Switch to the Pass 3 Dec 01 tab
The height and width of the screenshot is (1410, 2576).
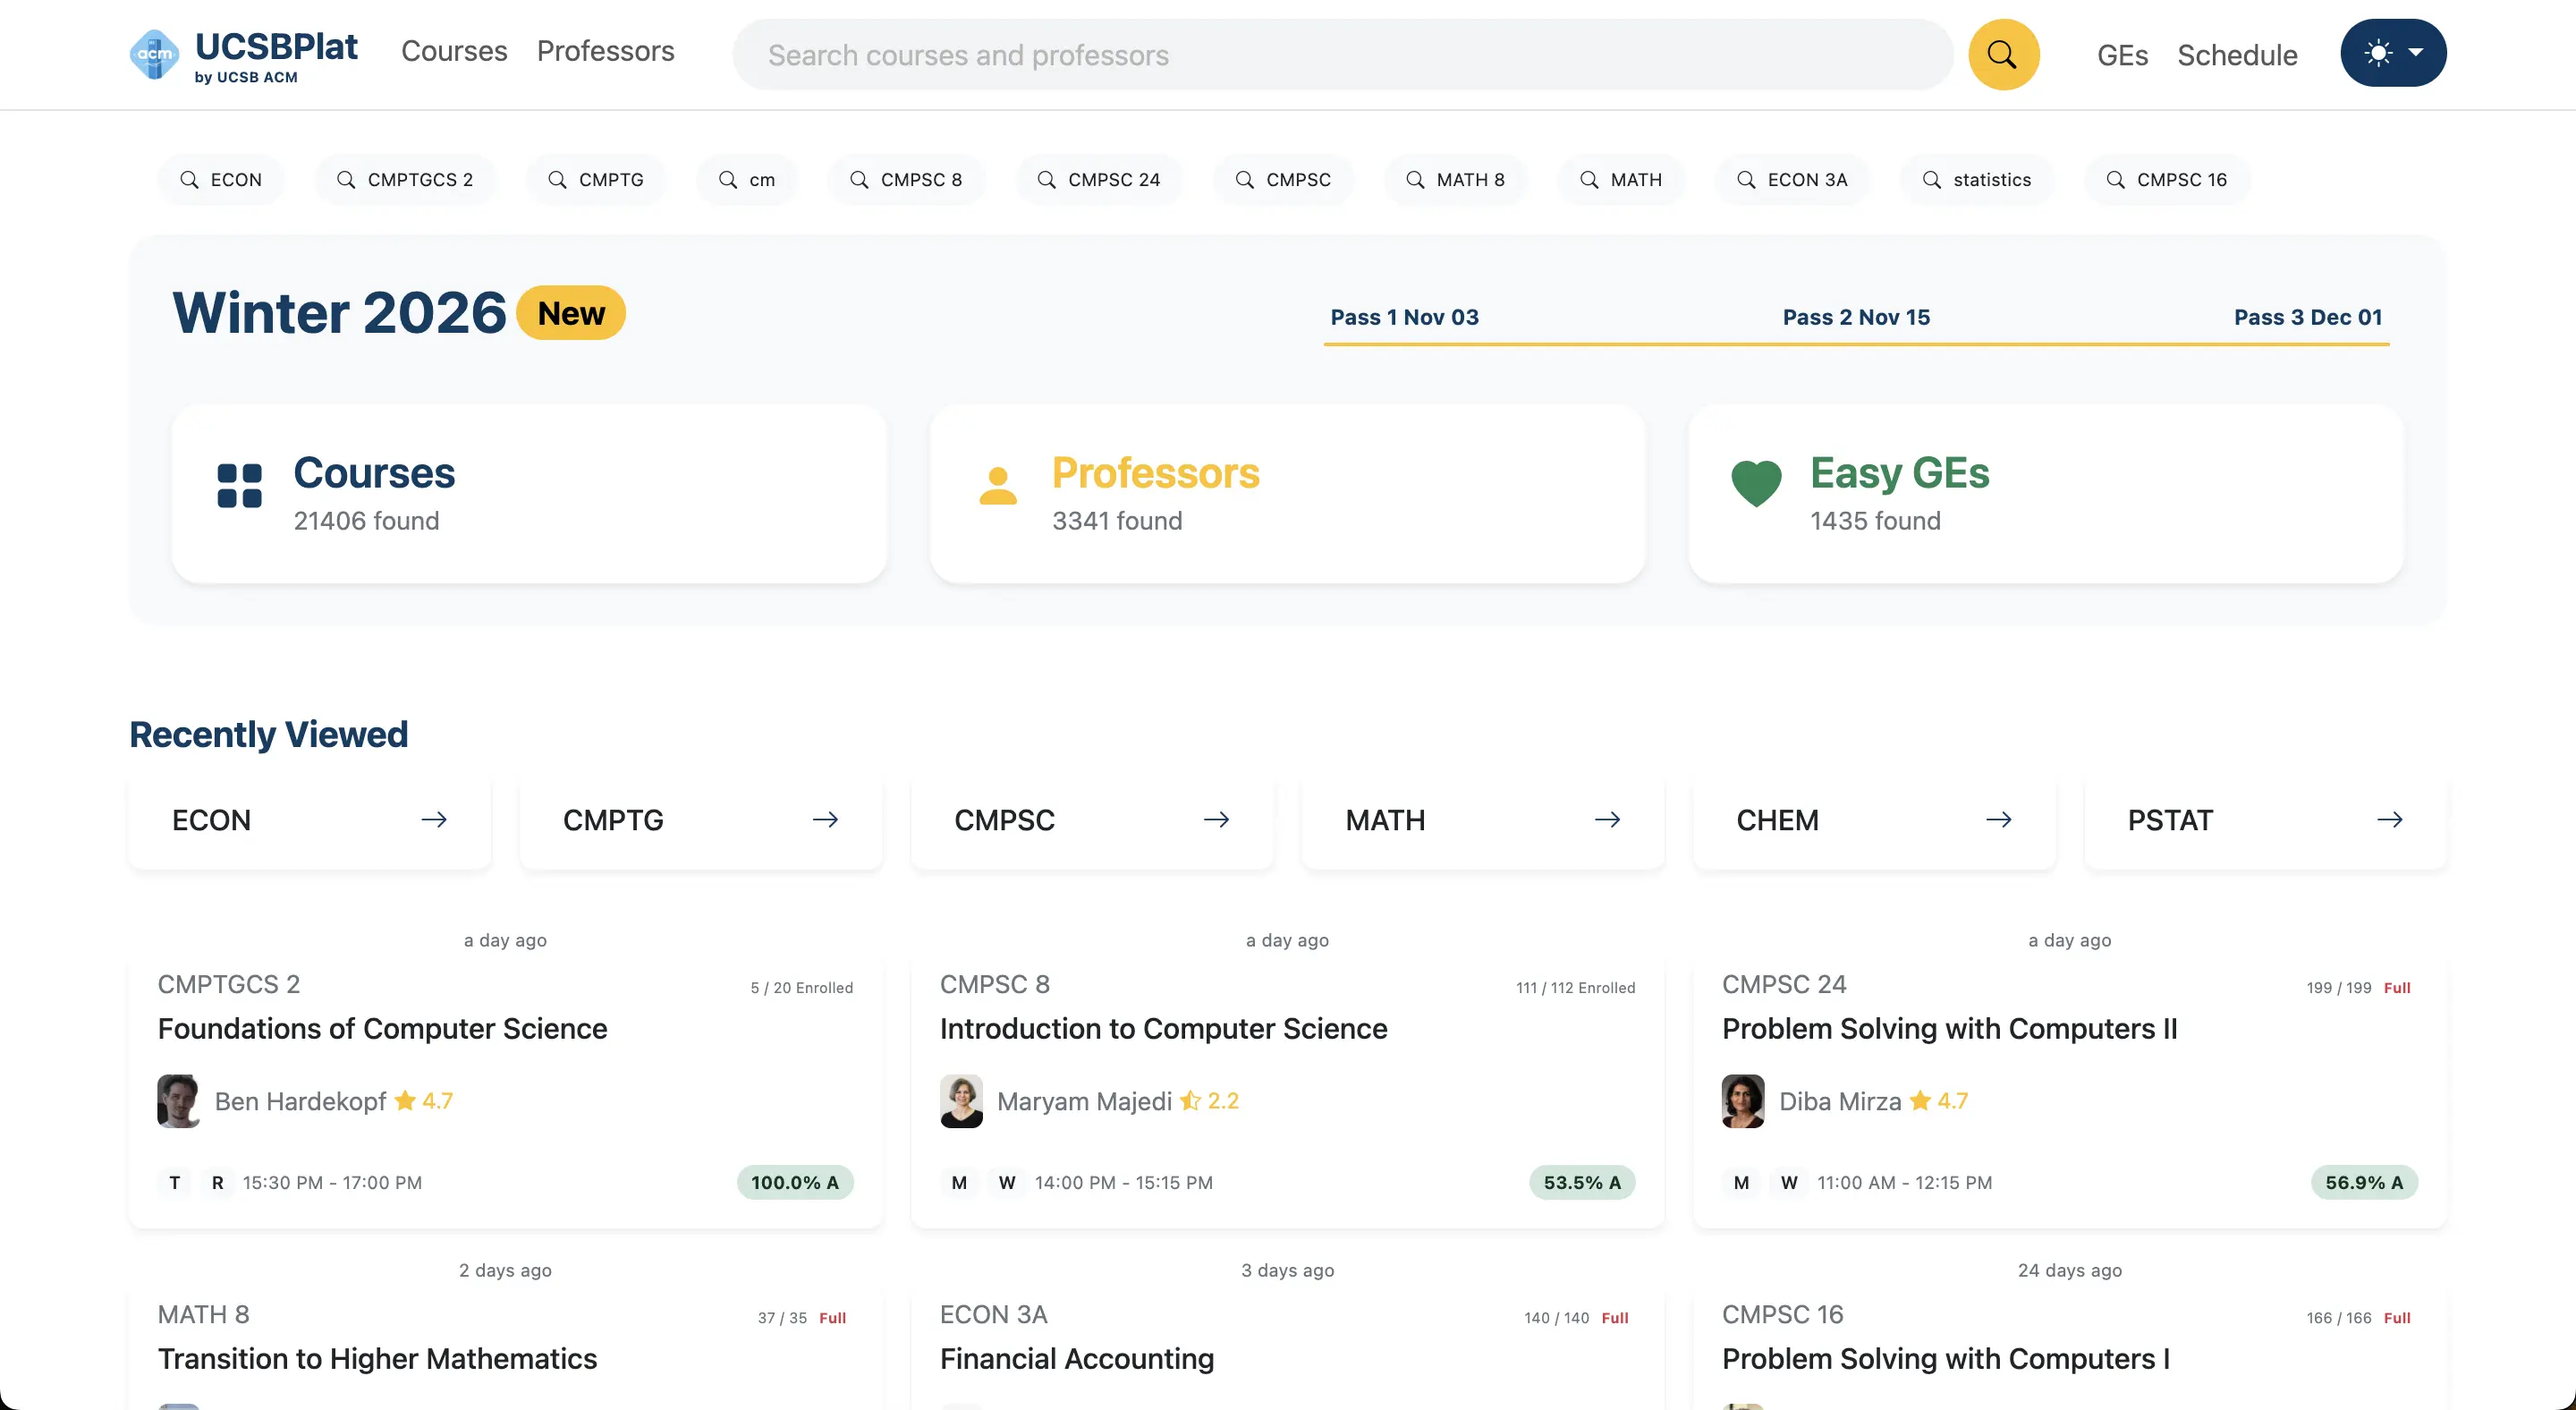(x=2308, y=316)
